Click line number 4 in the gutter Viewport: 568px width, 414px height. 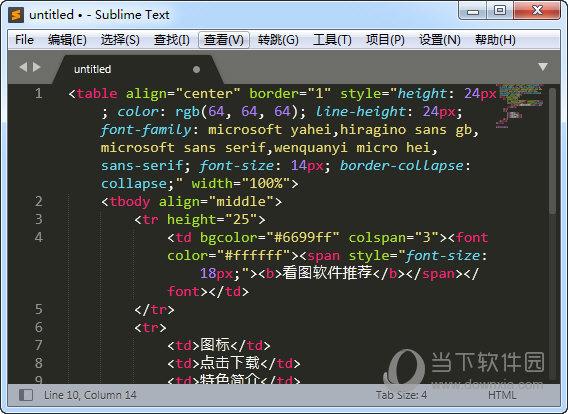pyautogui.click(x=39, y=237)
